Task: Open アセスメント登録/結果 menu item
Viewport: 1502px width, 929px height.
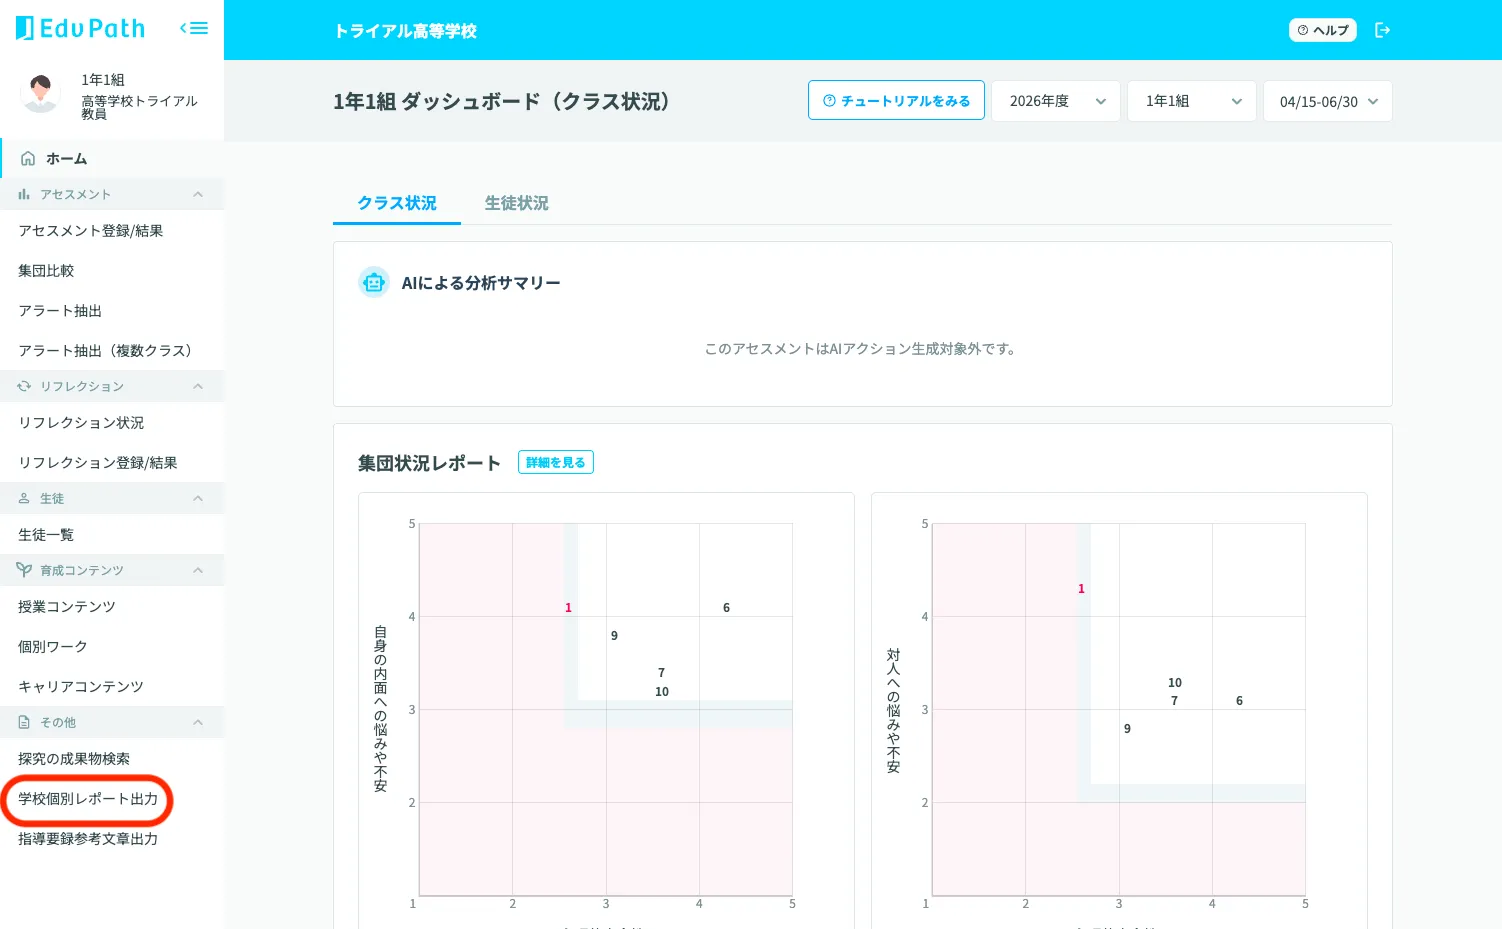Action: [112, 231]
